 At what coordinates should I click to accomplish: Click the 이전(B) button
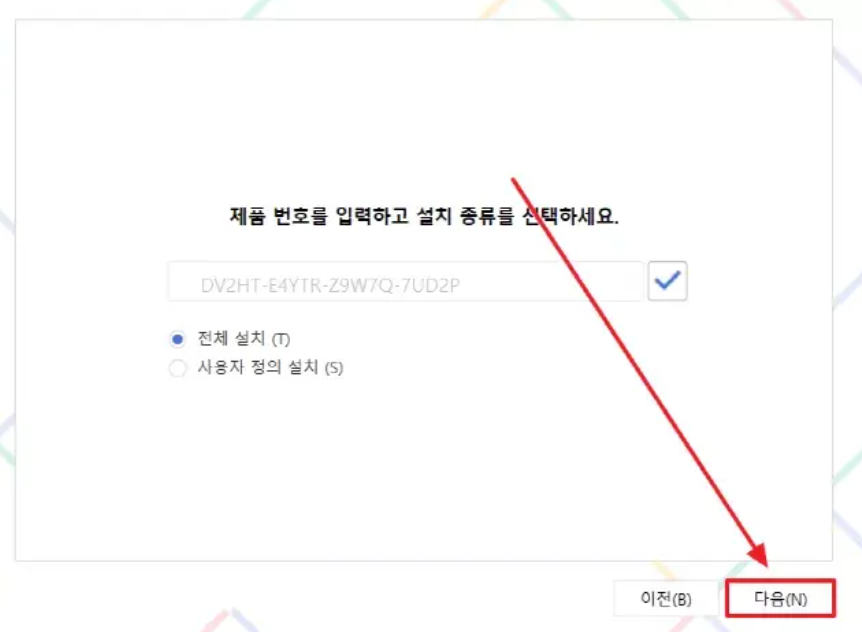(x=666, y=598)
